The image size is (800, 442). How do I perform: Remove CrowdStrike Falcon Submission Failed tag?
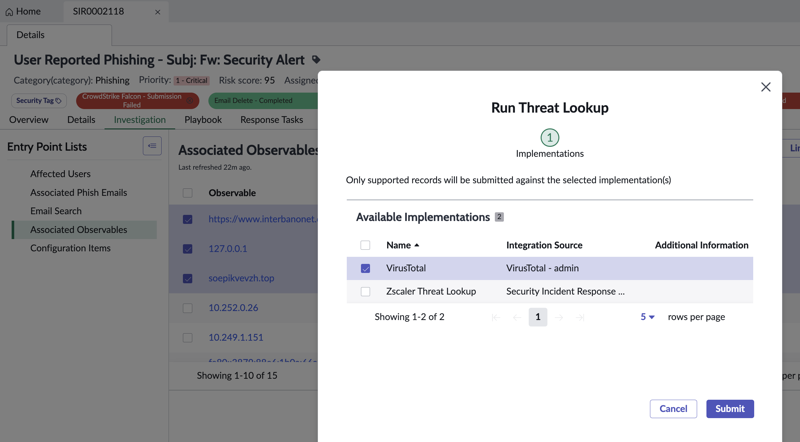point(190,101)
